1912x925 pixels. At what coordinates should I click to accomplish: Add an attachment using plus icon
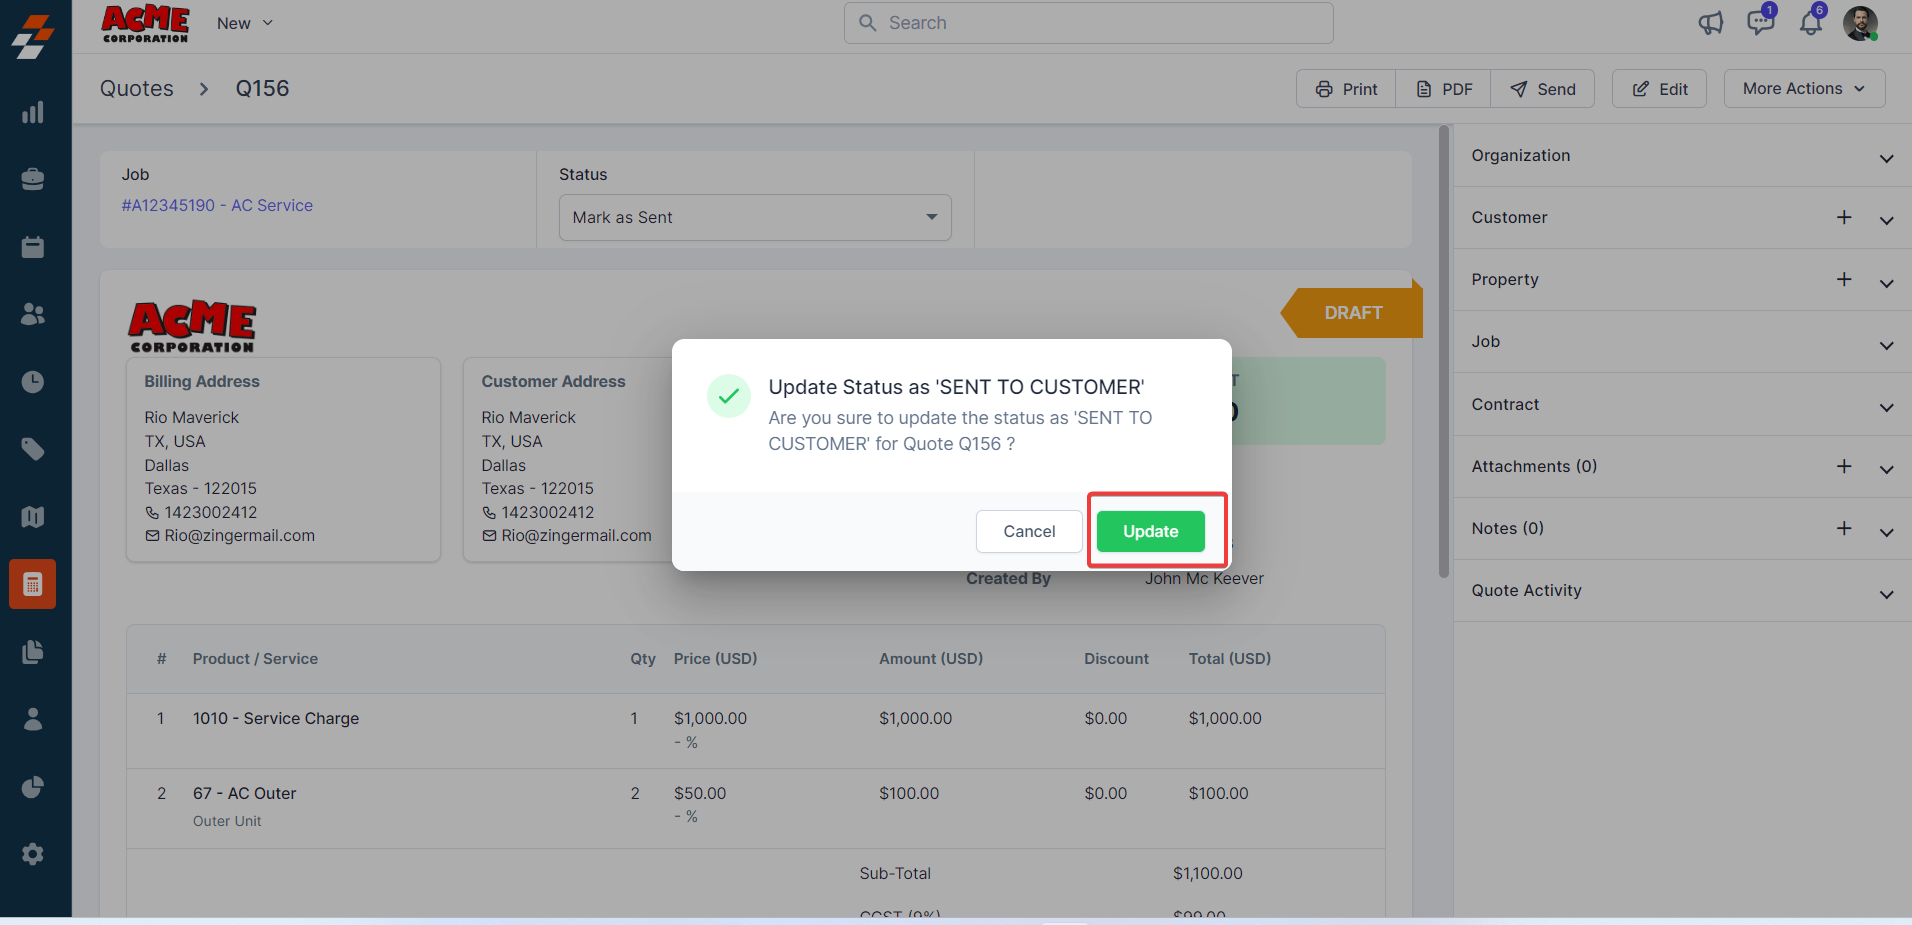pos(1844,466)
